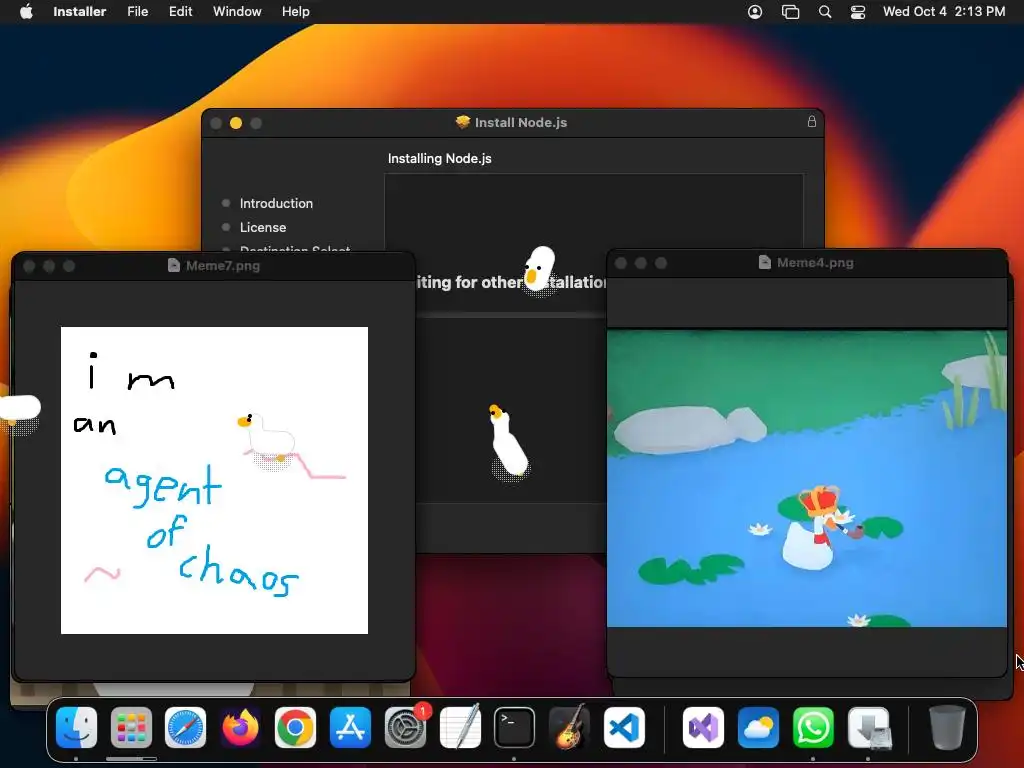Image resolution: width=1024 pixels, height=768 pixels.
Task: Open the File menu
Action: pyautogui.click(x=138, y=12)
